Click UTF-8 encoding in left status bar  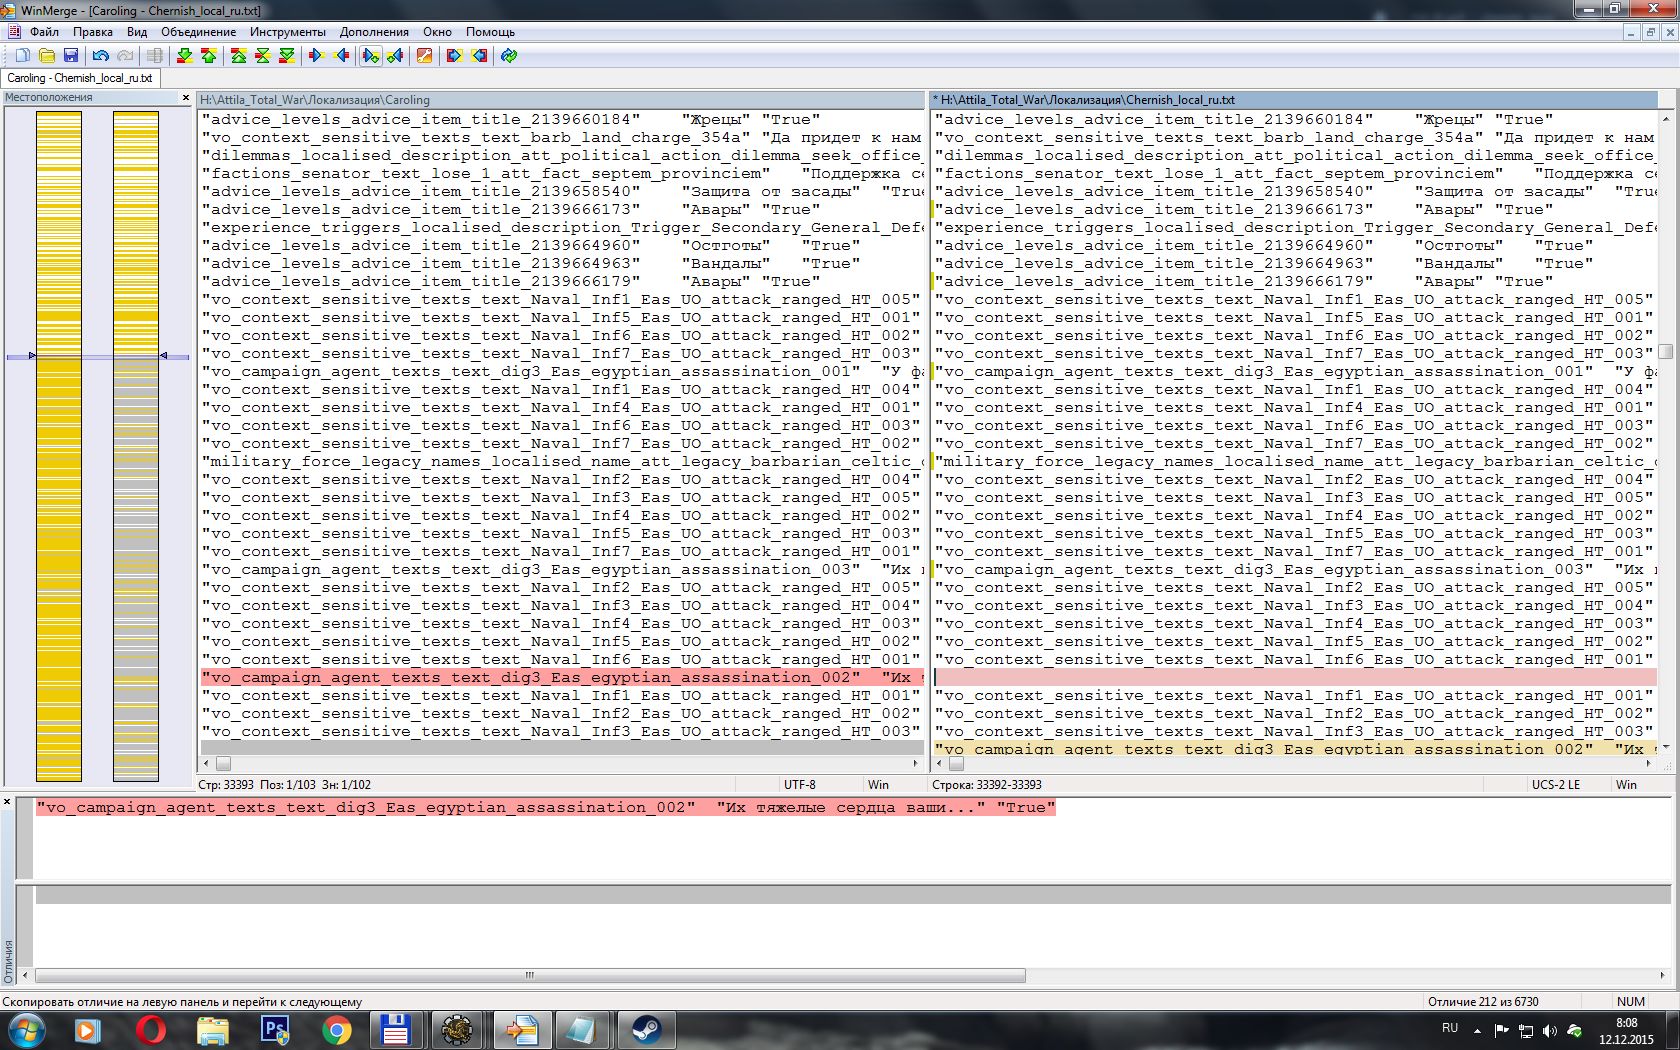click(800, 785)
